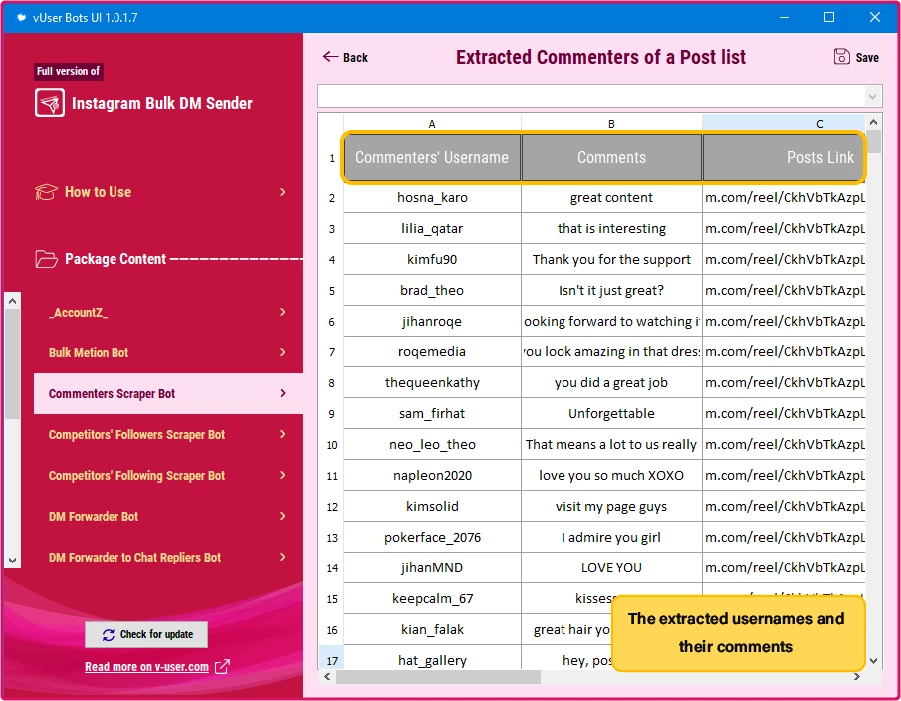
Task: Select the lilia_qatar username cell
Action: click(x=432, y=229)
